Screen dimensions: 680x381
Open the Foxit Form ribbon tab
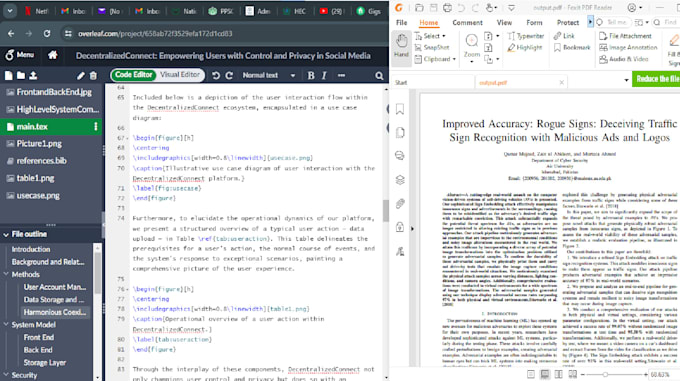[x=534, y=23]
